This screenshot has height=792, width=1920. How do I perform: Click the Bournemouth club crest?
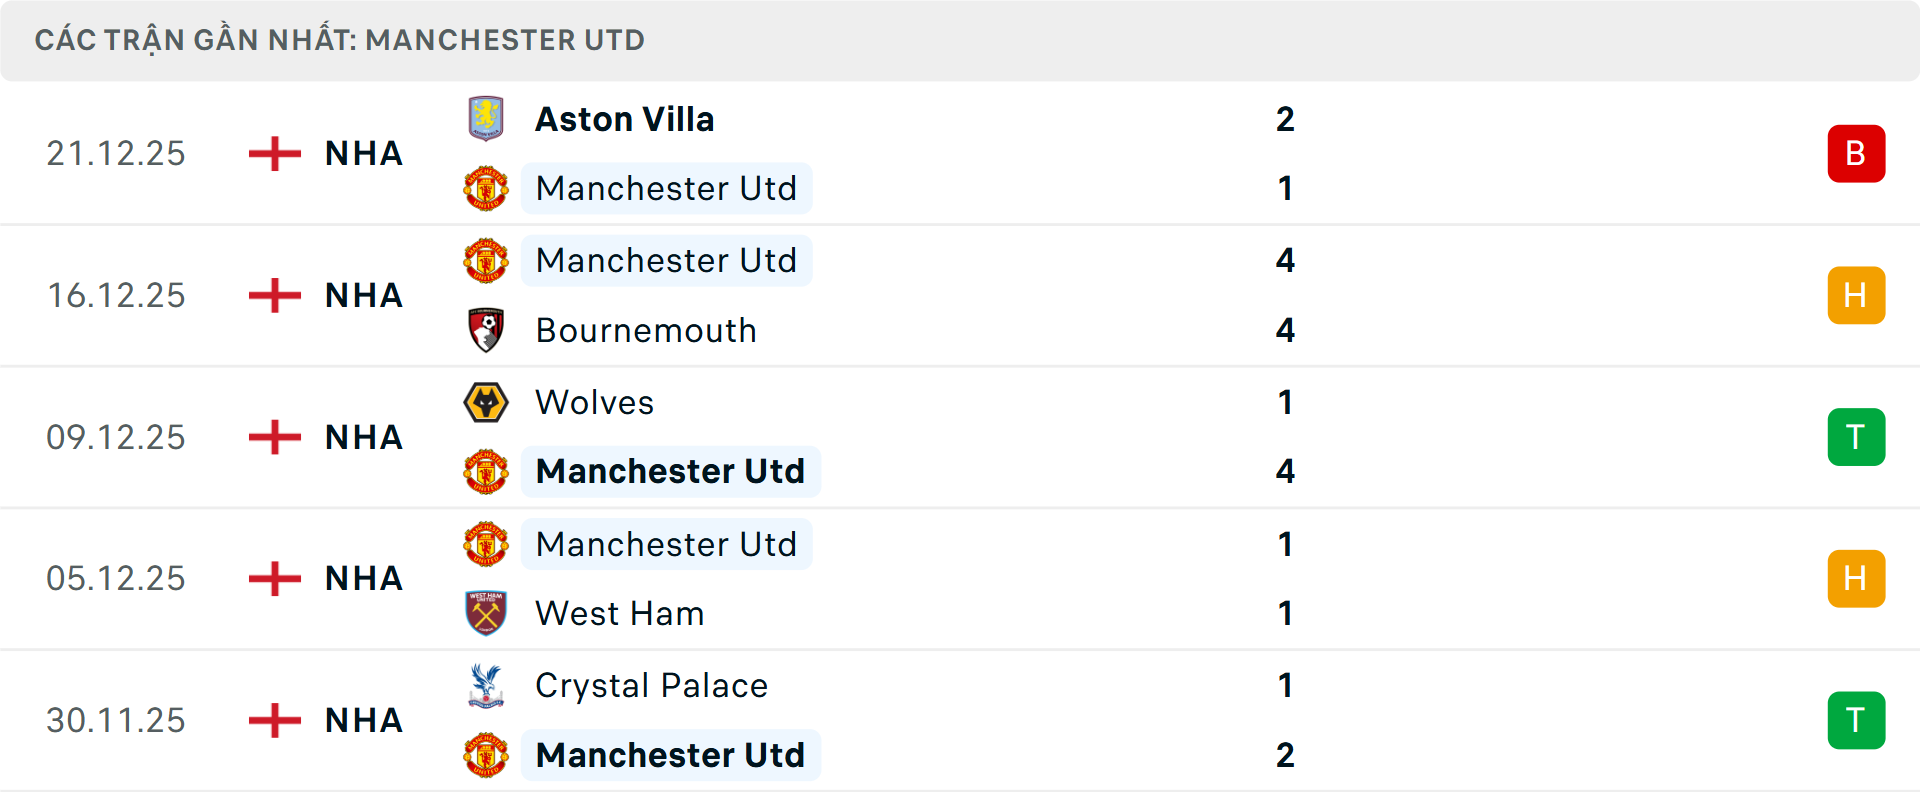point(486,330)
